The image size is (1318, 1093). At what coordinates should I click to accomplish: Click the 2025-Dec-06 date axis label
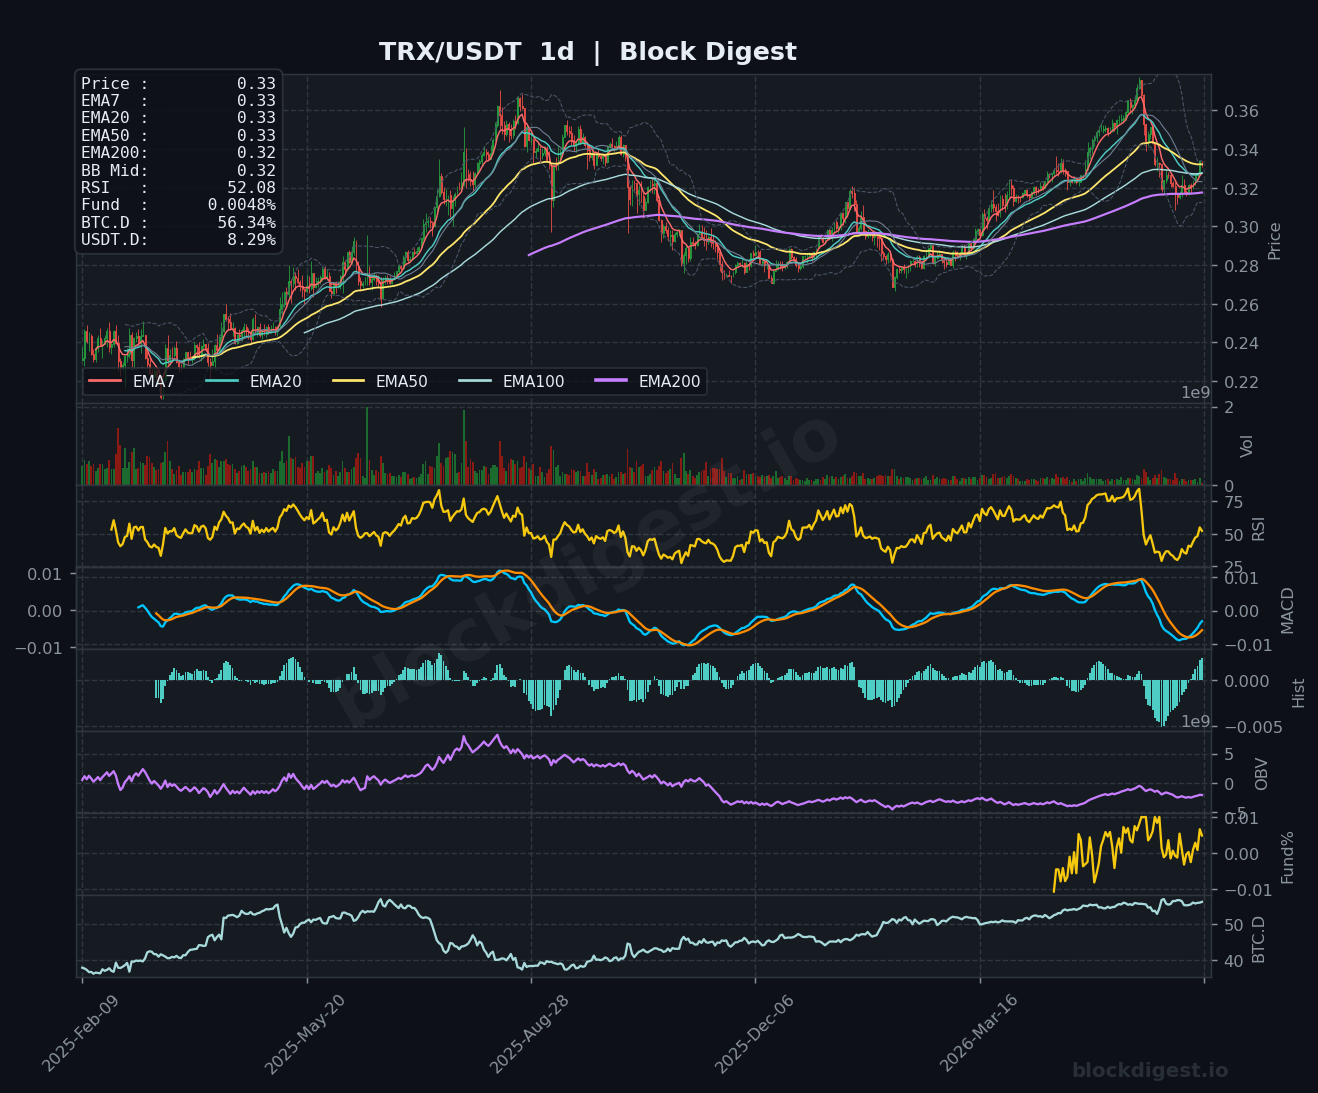(755, 1034)
